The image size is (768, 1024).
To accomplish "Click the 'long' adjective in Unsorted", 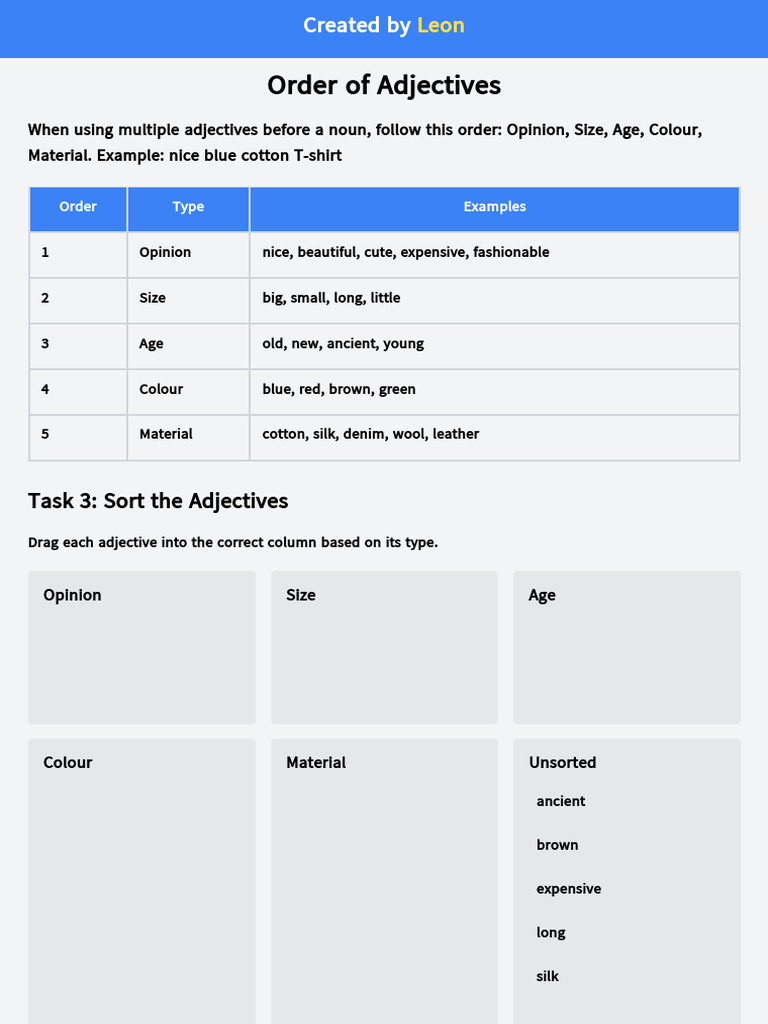I will pyautogui.click(x=551, y=933).
